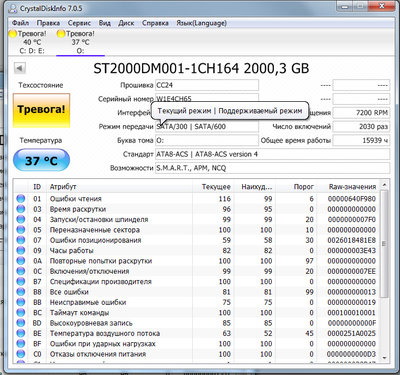
Task: Open the Сервис menu
Action: 79,23
